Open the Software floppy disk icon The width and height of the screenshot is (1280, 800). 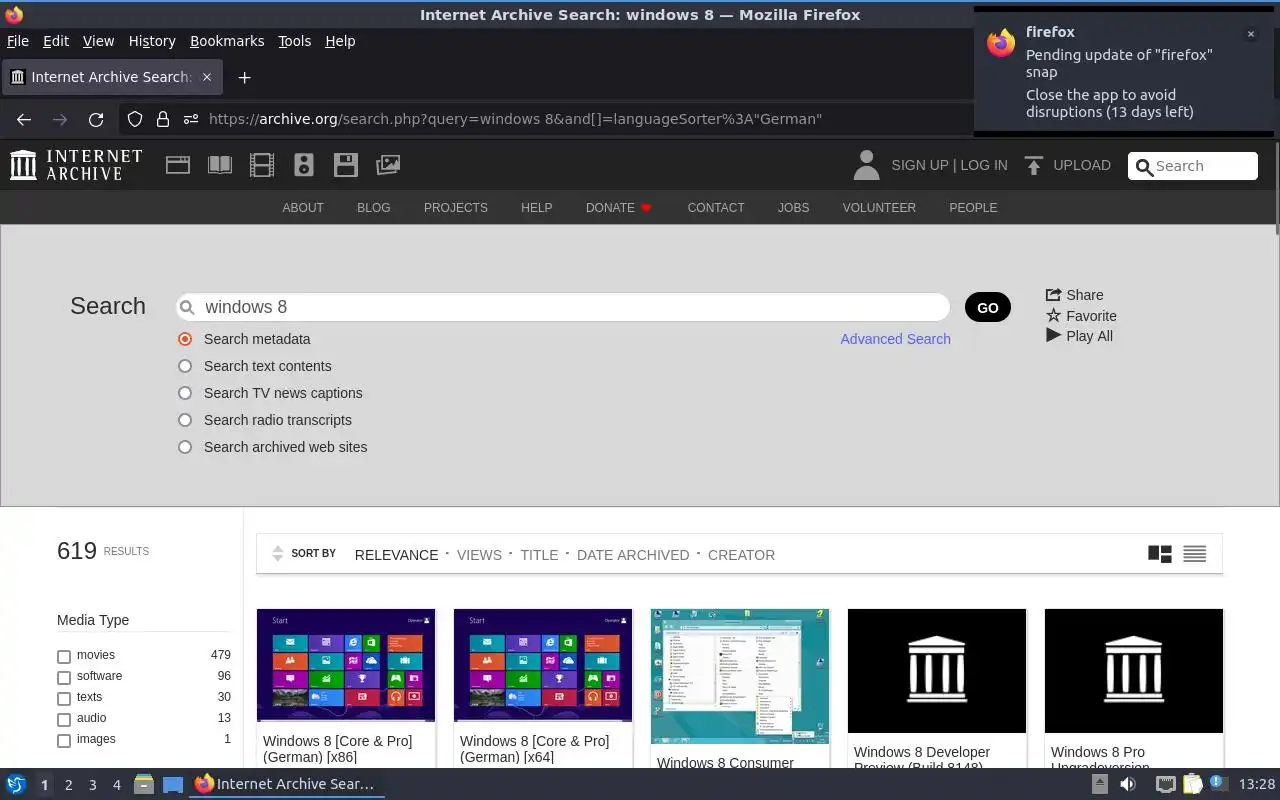pyautogui.click(x=346, y=165)
